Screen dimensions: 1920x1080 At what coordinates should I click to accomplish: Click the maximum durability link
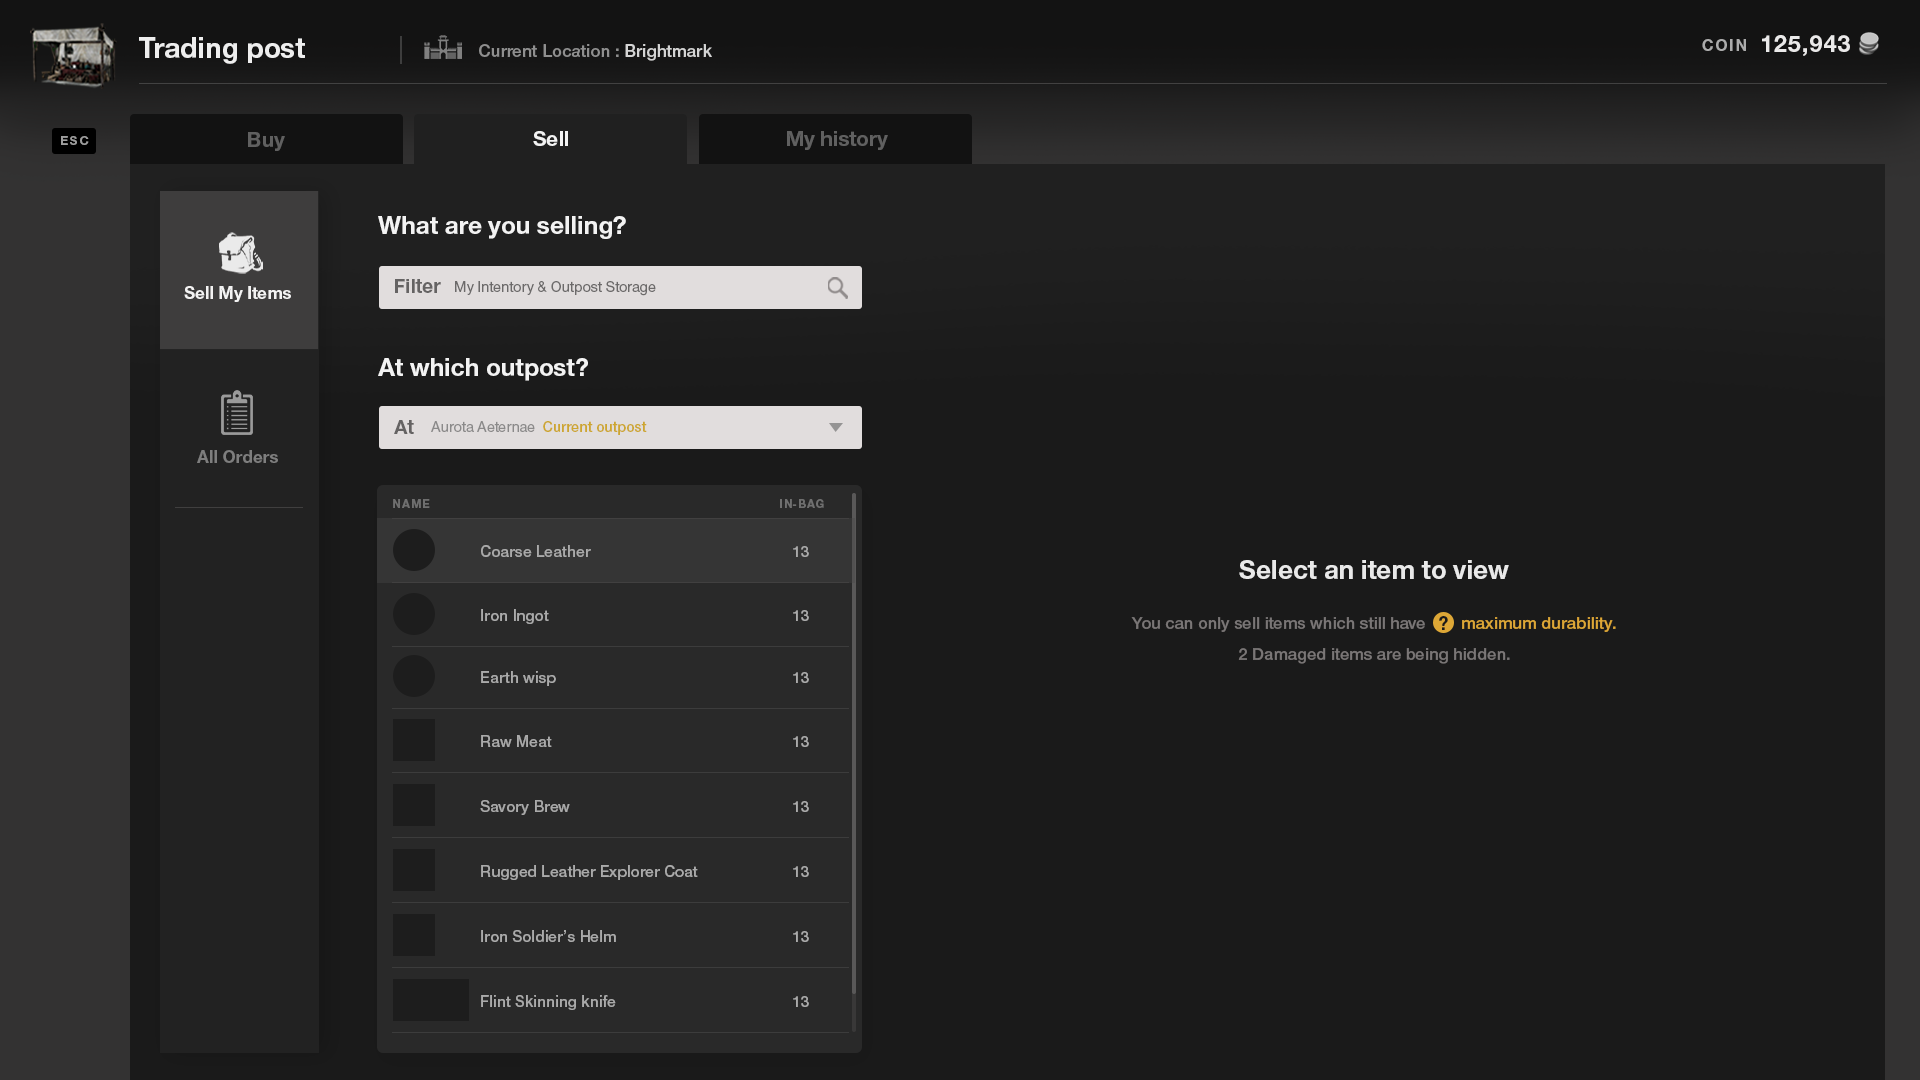click(1537, 623)
